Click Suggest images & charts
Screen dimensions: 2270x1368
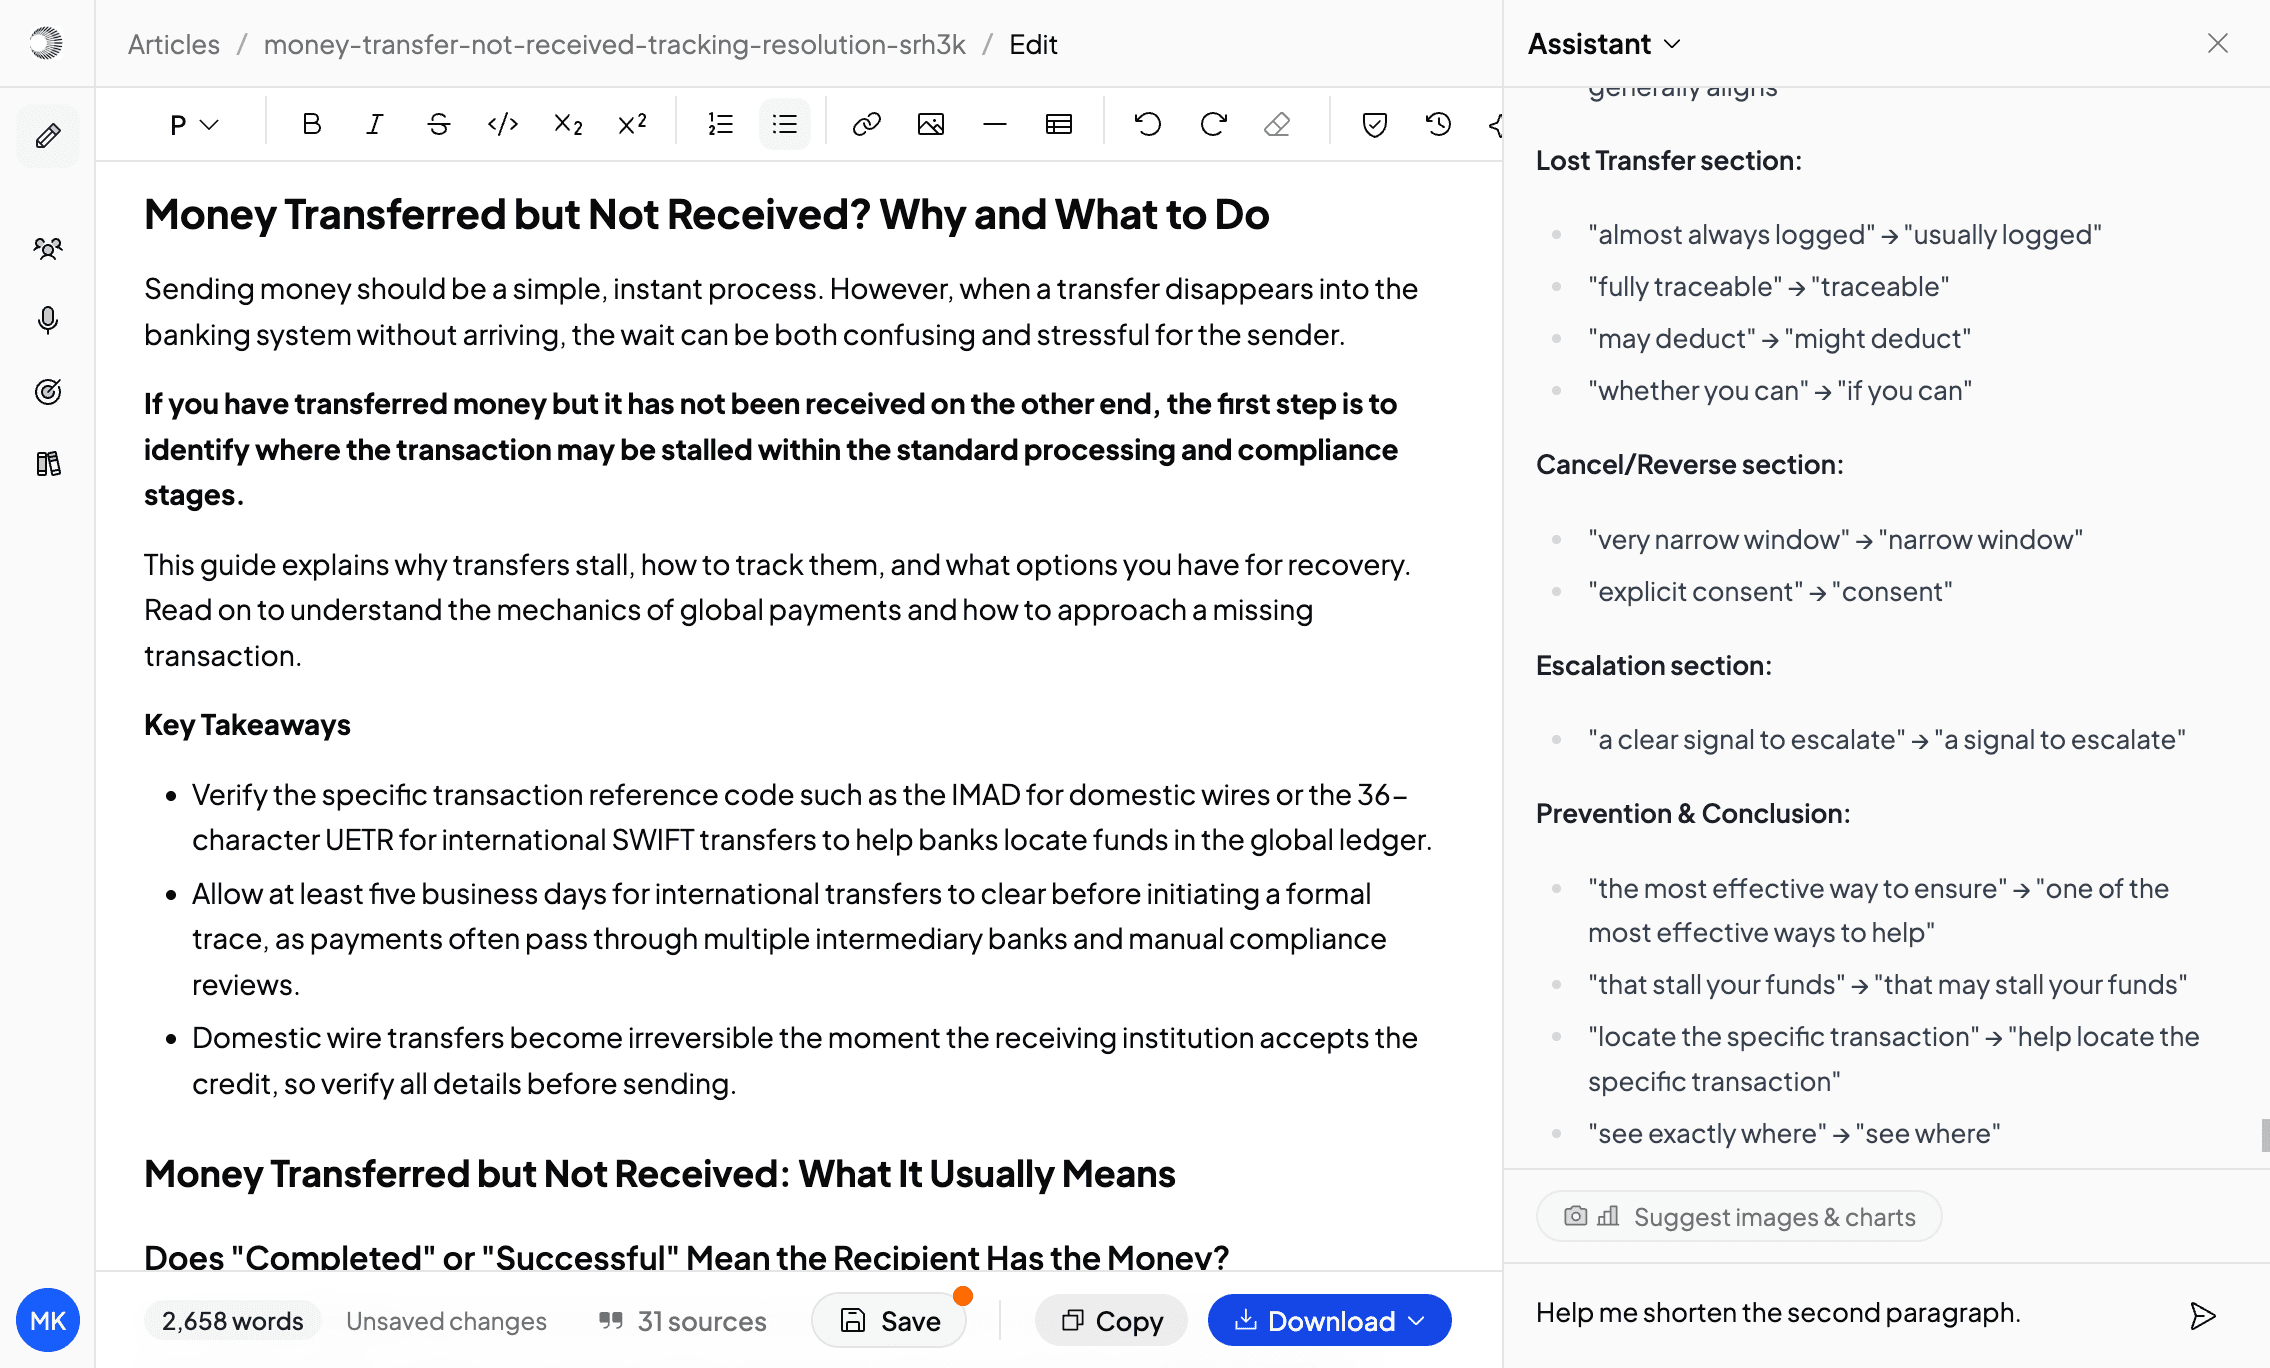coord(1739,1216)
